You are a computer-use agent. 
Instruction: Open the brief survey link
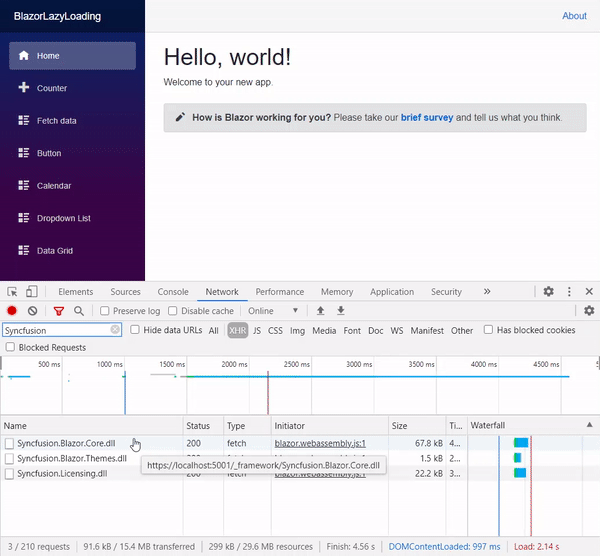click(x=426, y=117)
